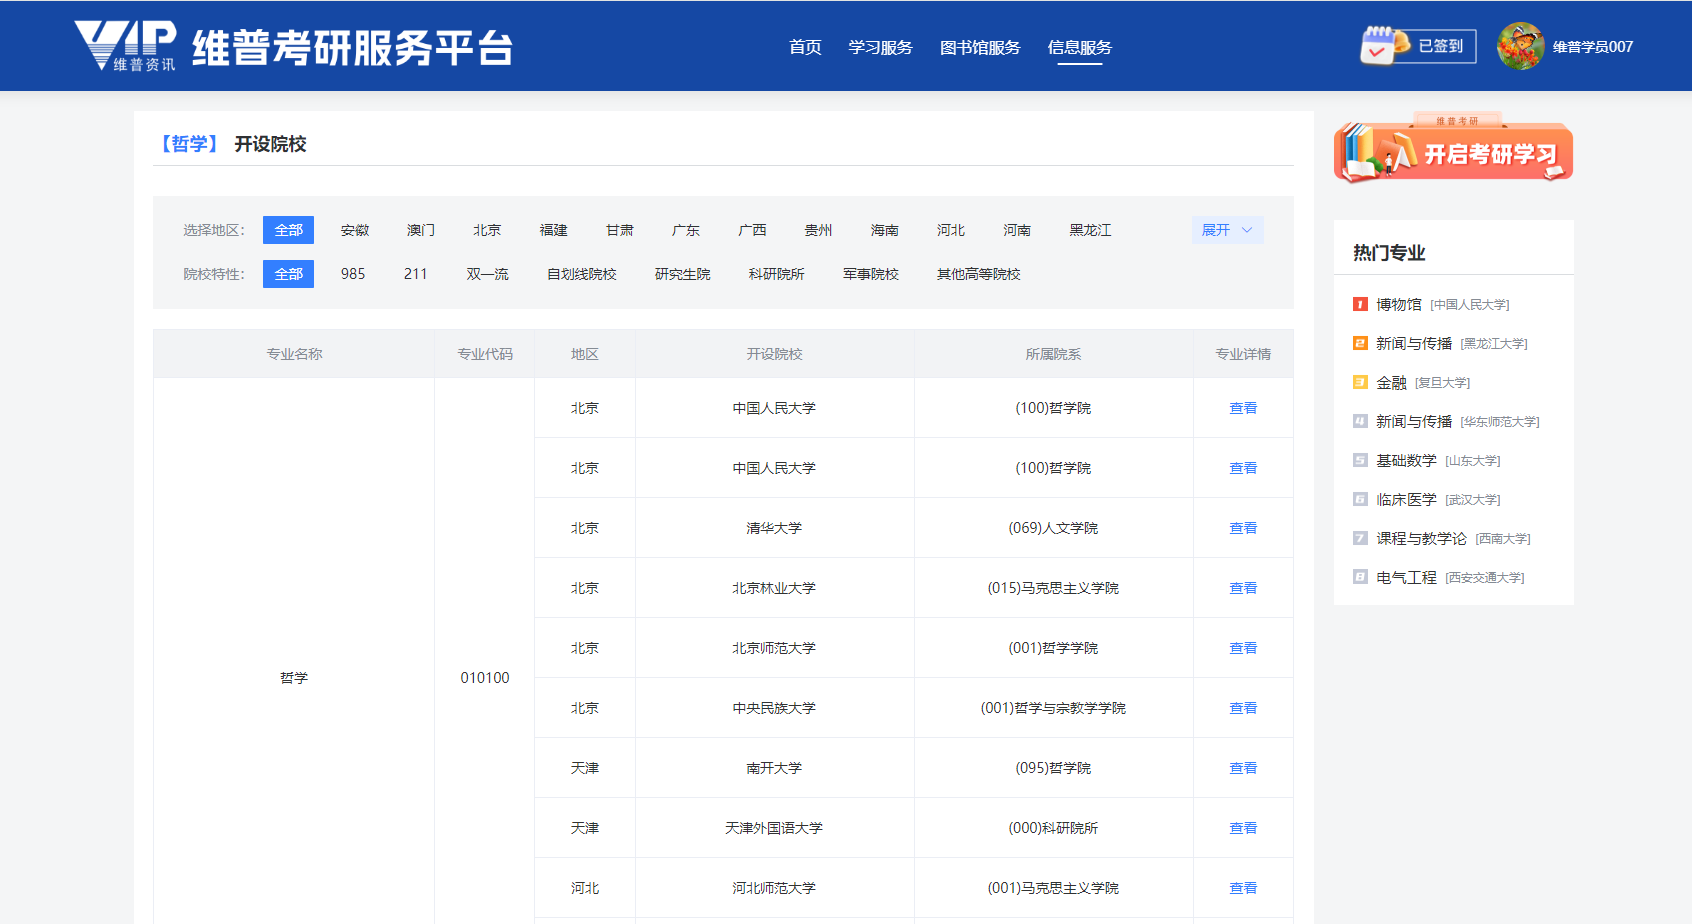
Task: View details for 河北师范大学 row
Action: 1243,888
